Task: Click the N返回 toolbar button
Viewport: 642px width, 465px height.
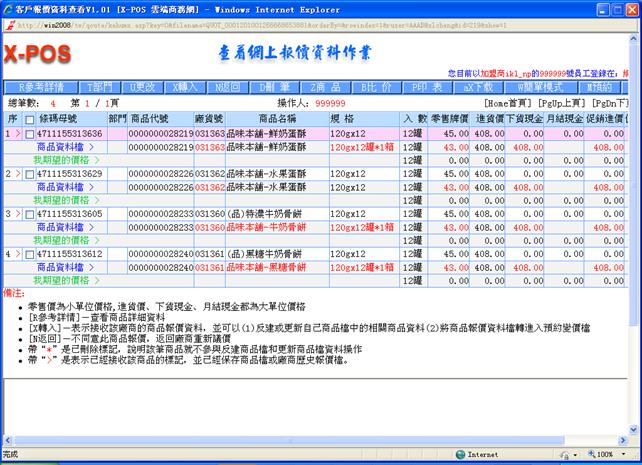Action: (x=226, y=87)
